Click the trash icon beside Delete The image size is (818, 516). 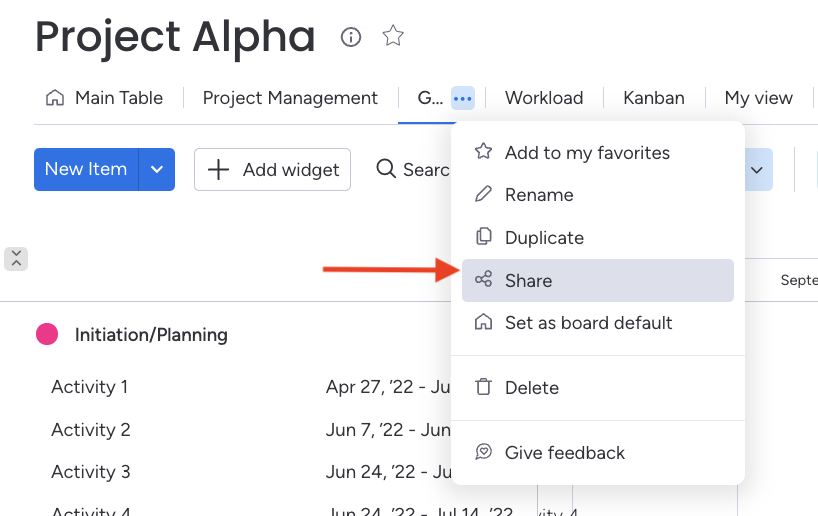coord(484,388)
